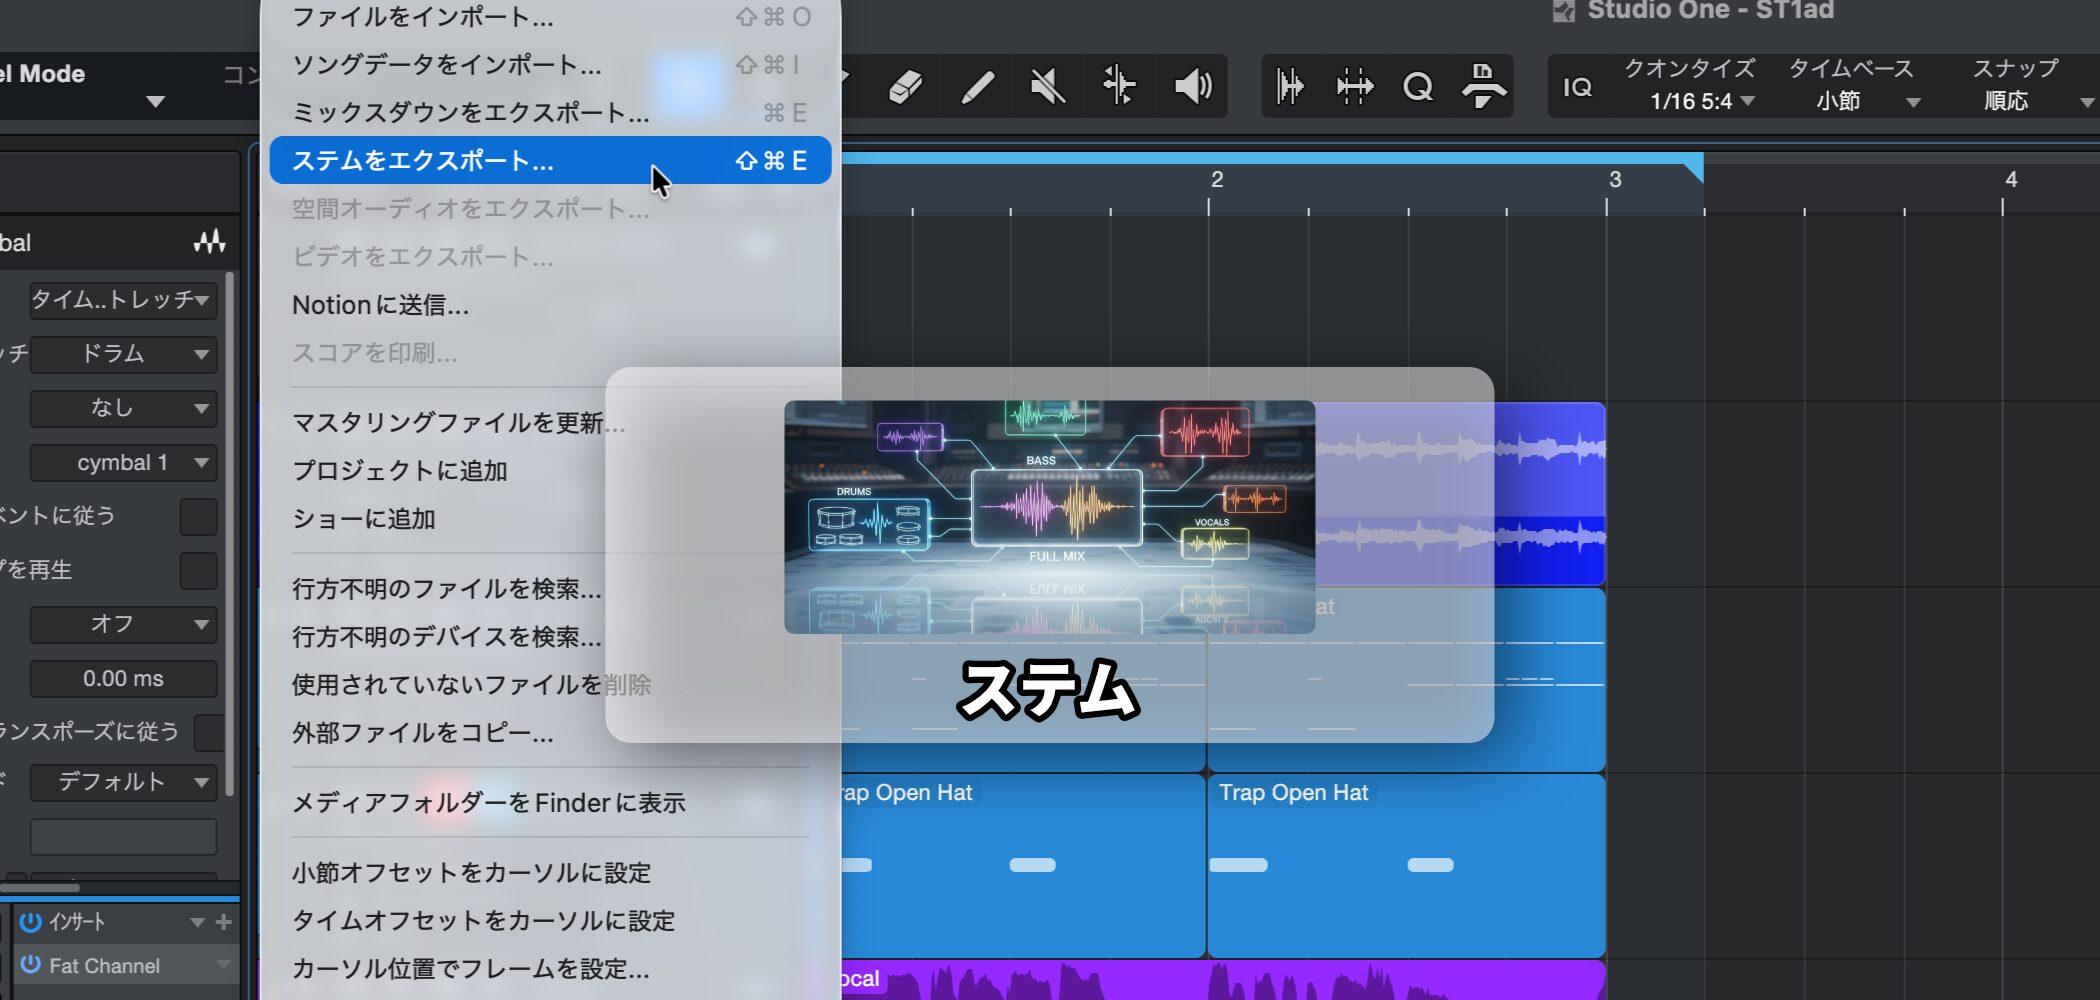This screenshot has height=1000, width=2100.
Task: Toggle the Insert power button
Action: [x=30, y=922]
